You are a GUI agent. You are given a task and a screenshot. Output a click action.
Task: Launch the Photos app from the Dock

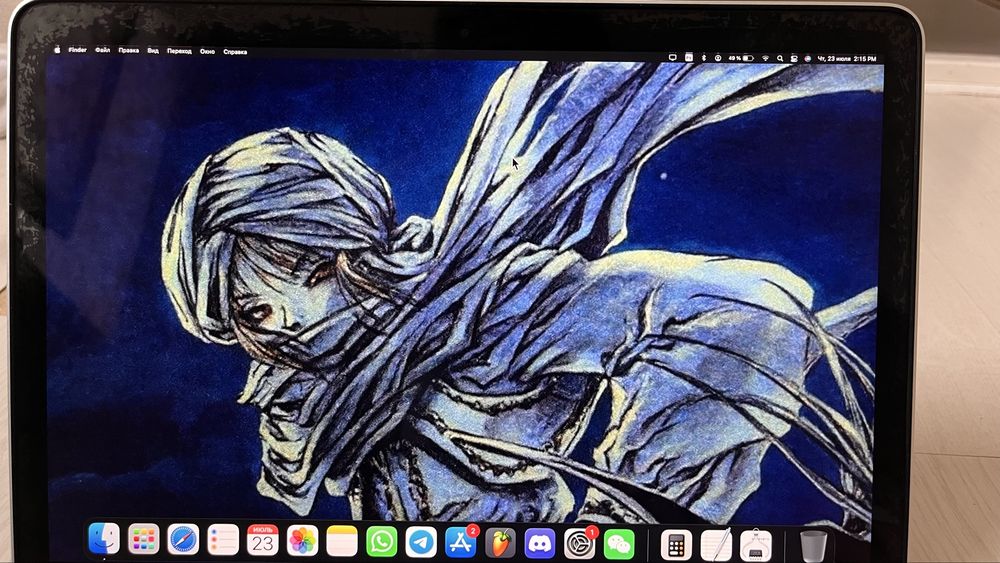click(302, 541)
